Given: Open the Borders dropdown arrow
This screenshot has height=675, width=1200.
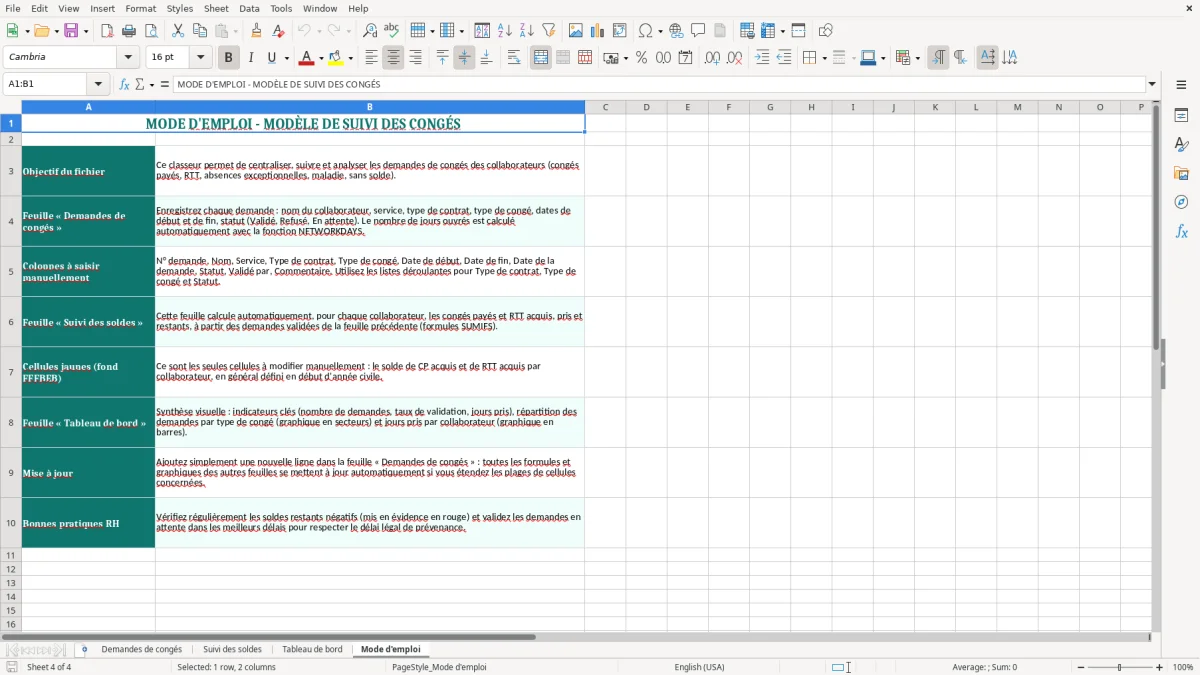Looking at the screenshot, I should (824, 58).
